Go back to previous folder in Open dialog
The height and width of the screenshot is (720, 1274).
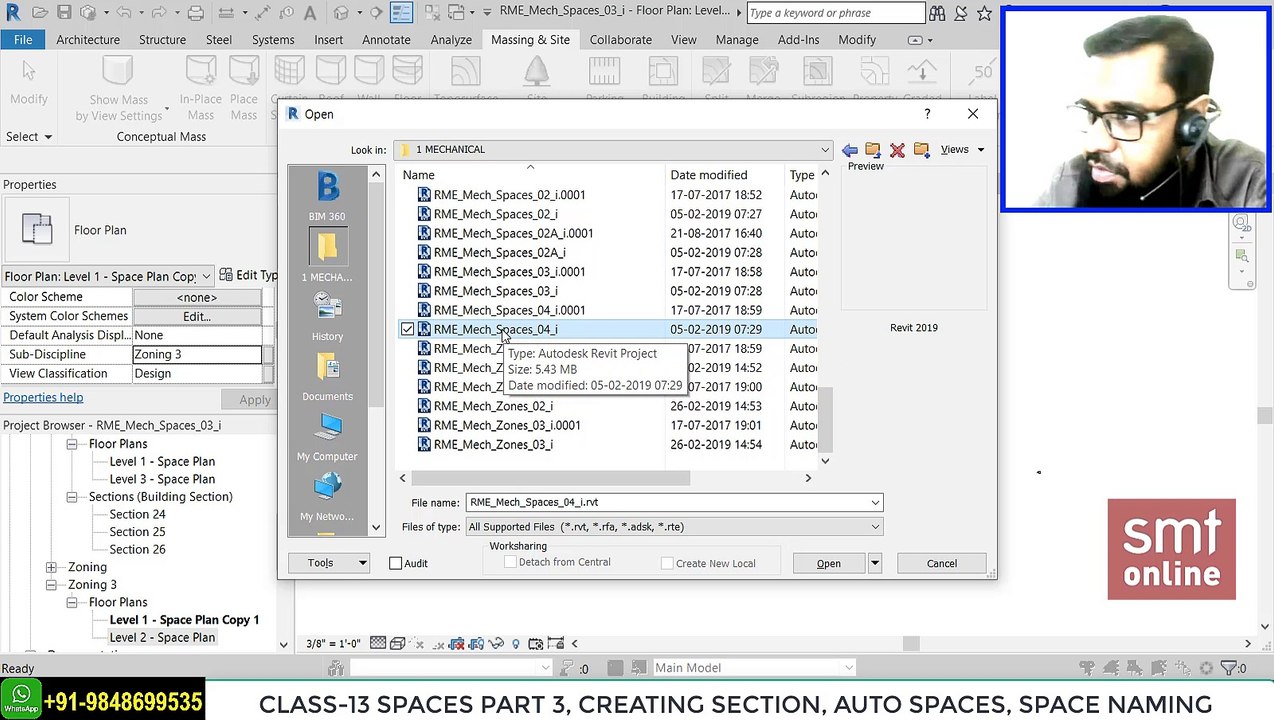point(849,150)
